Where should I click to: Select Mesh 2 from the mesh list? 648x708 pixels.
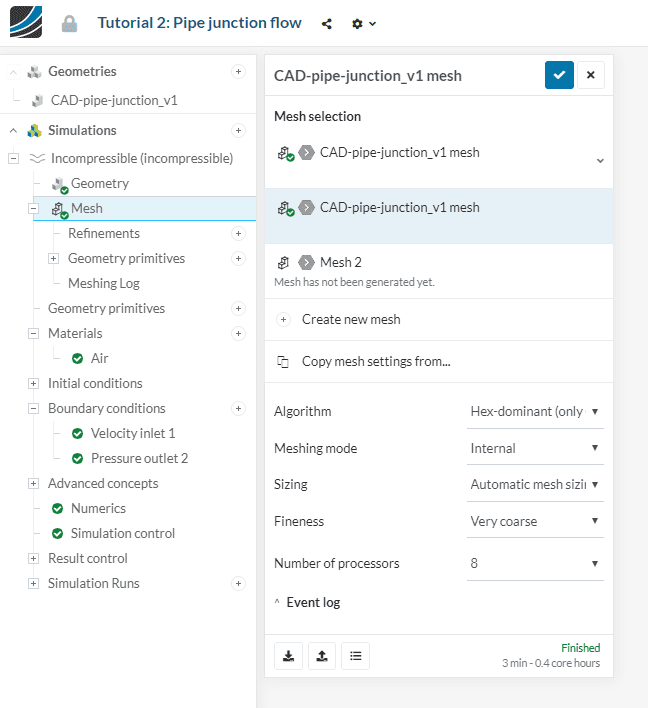(340, 262)
